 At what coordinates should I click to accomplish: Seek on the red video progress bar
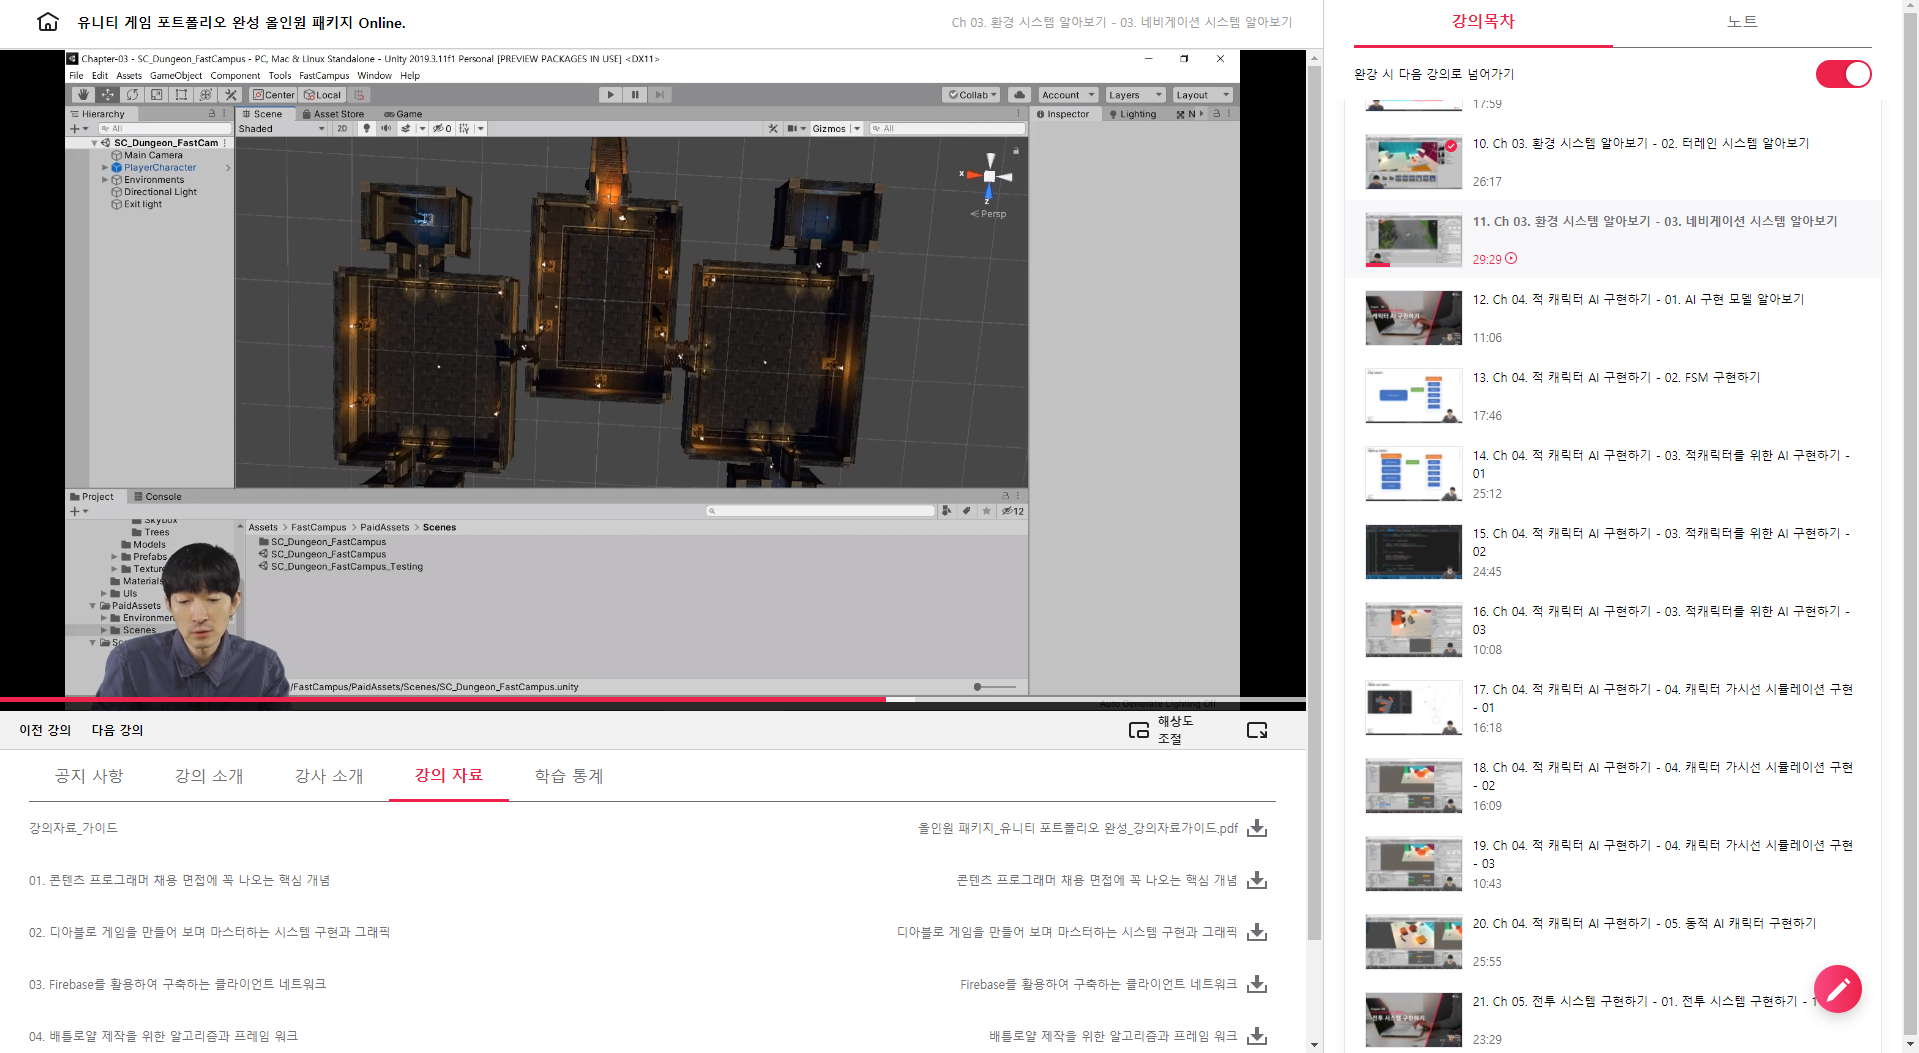653,699
